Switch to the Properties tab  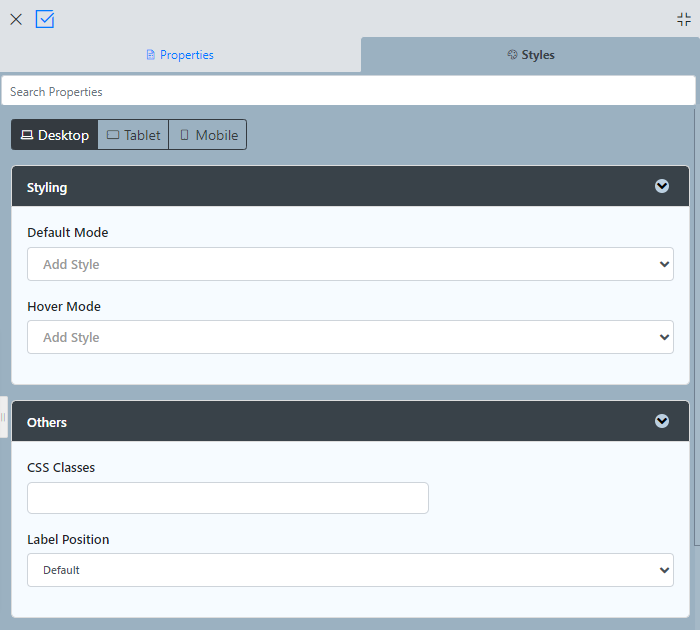click(x=180, y=55)
